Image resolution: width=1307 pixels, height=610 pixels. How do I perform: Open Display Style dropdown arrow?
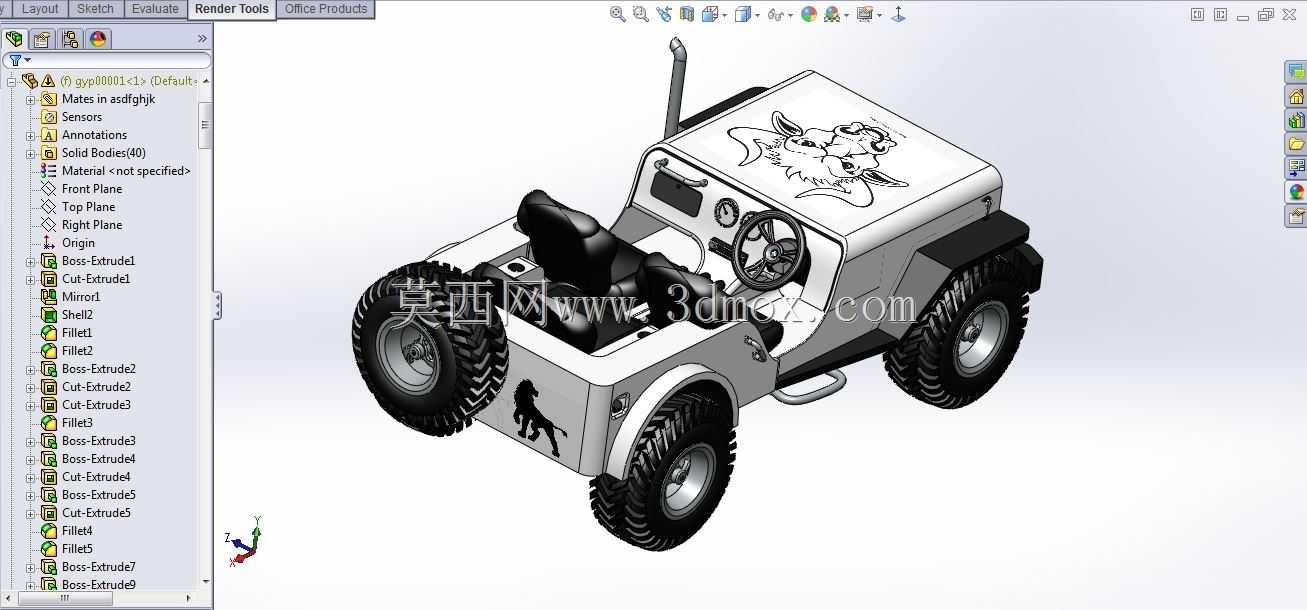pos(757,15)
